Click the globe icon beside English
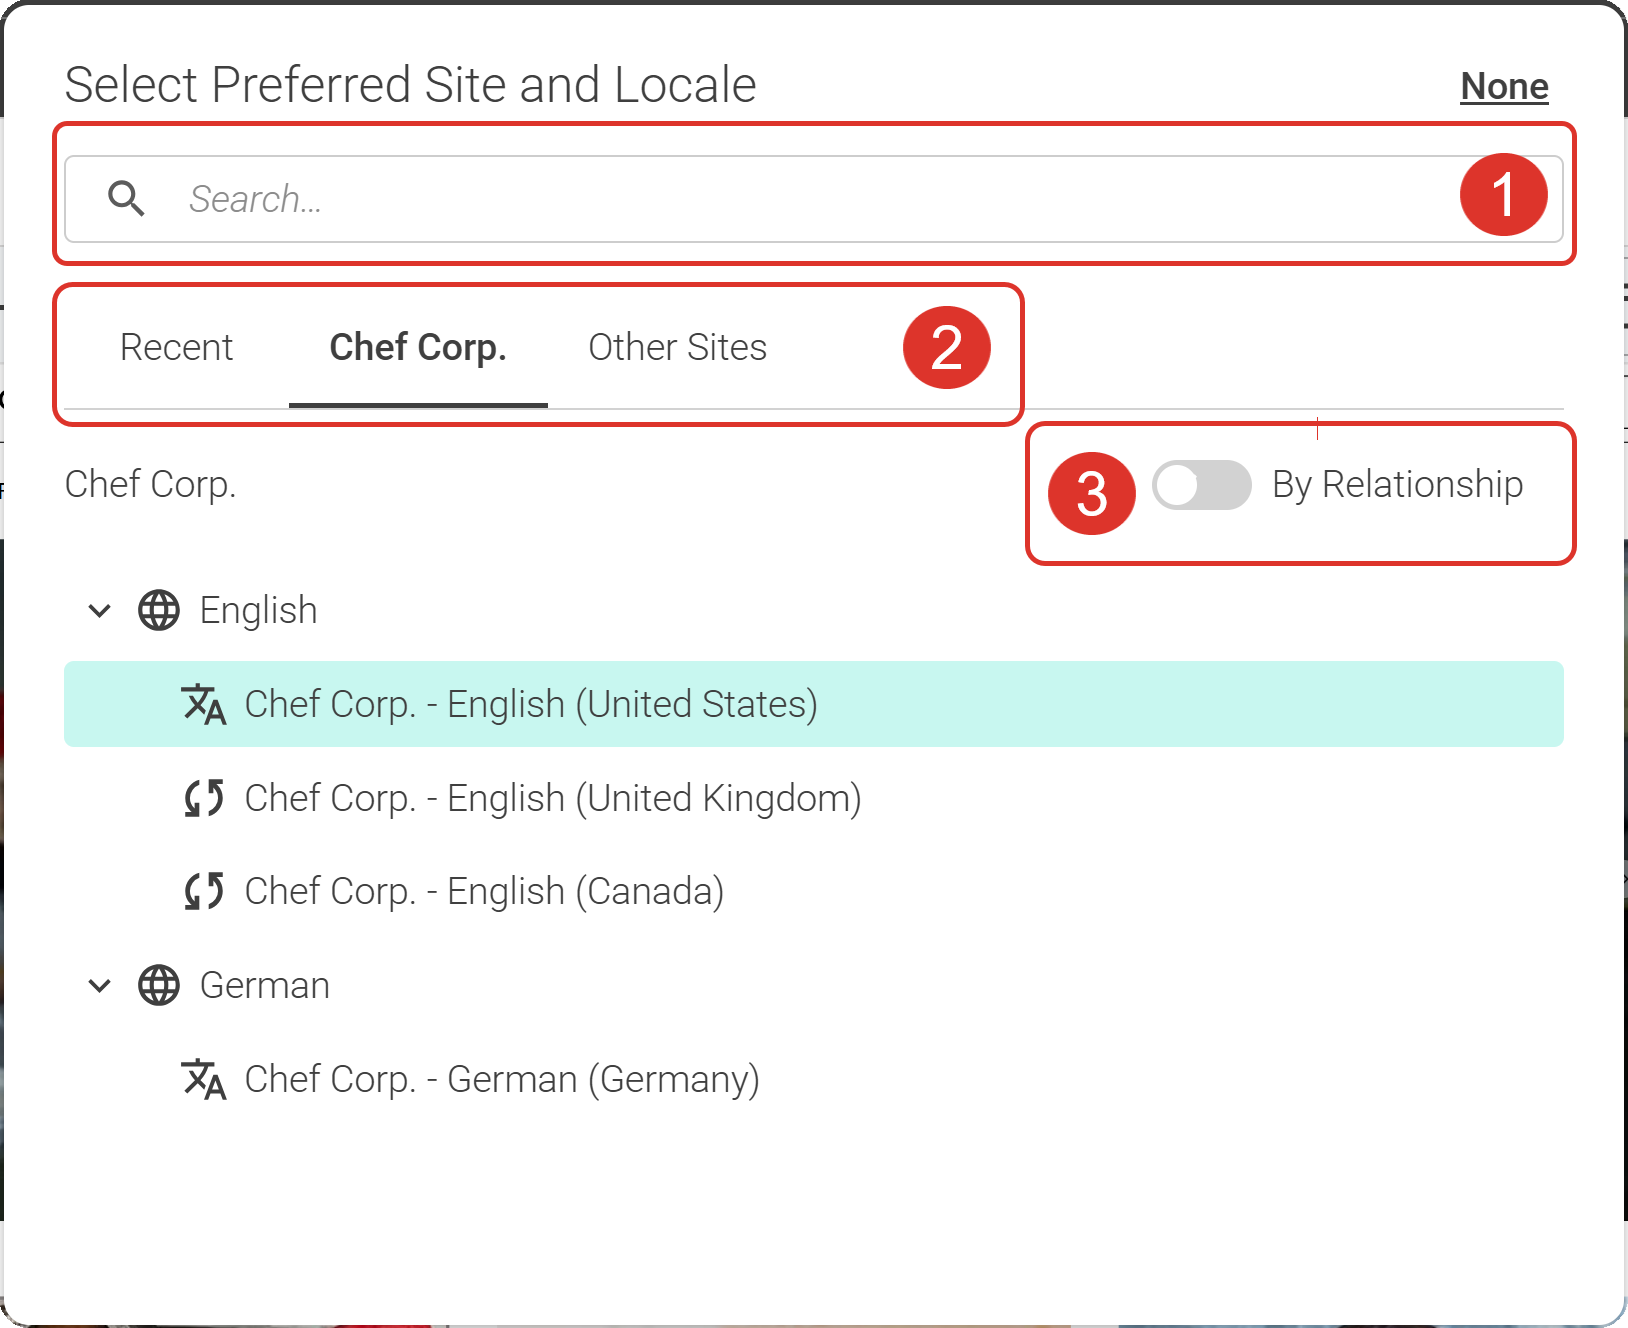1628x1328 pixels. tap(159, 610)
